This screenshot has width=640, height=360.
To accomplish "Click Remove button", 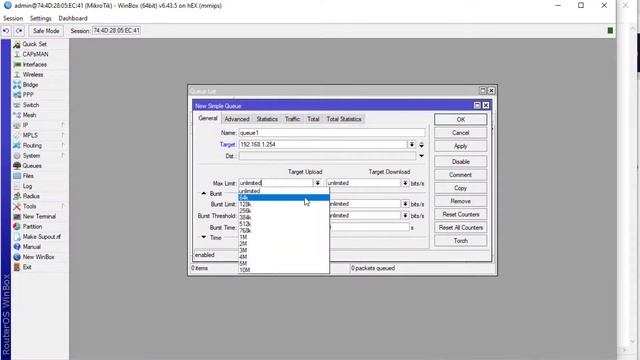I will pyautogui.click(x=460, y=201).
